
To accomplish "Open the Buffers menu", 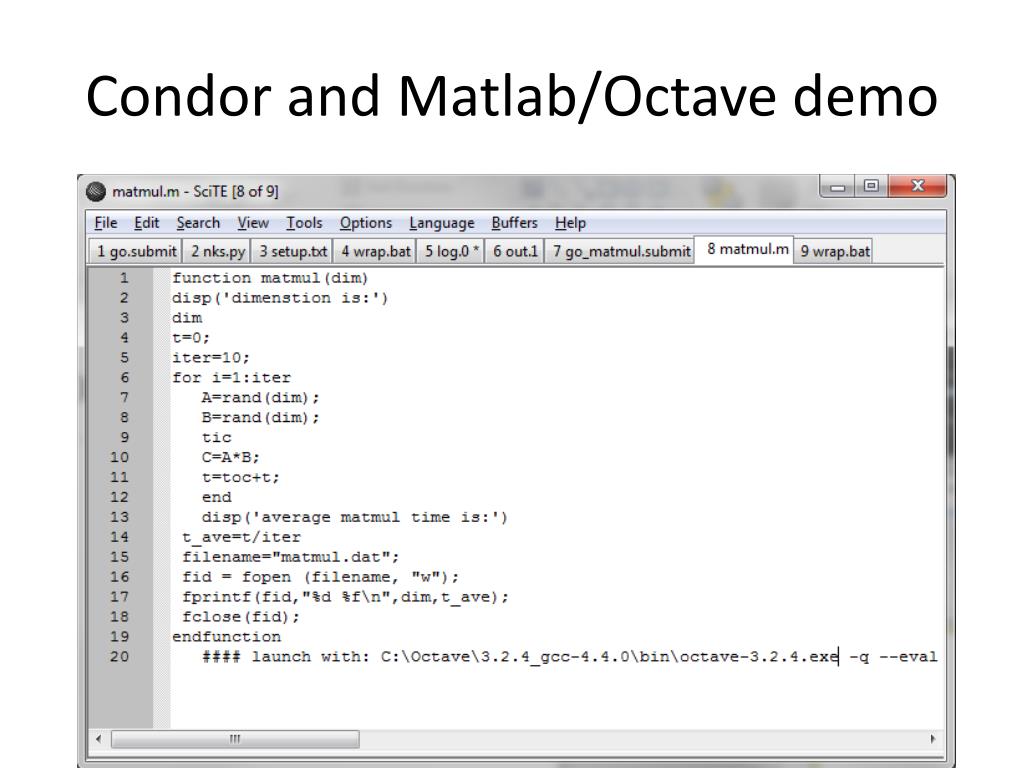I will click(515, 223).
